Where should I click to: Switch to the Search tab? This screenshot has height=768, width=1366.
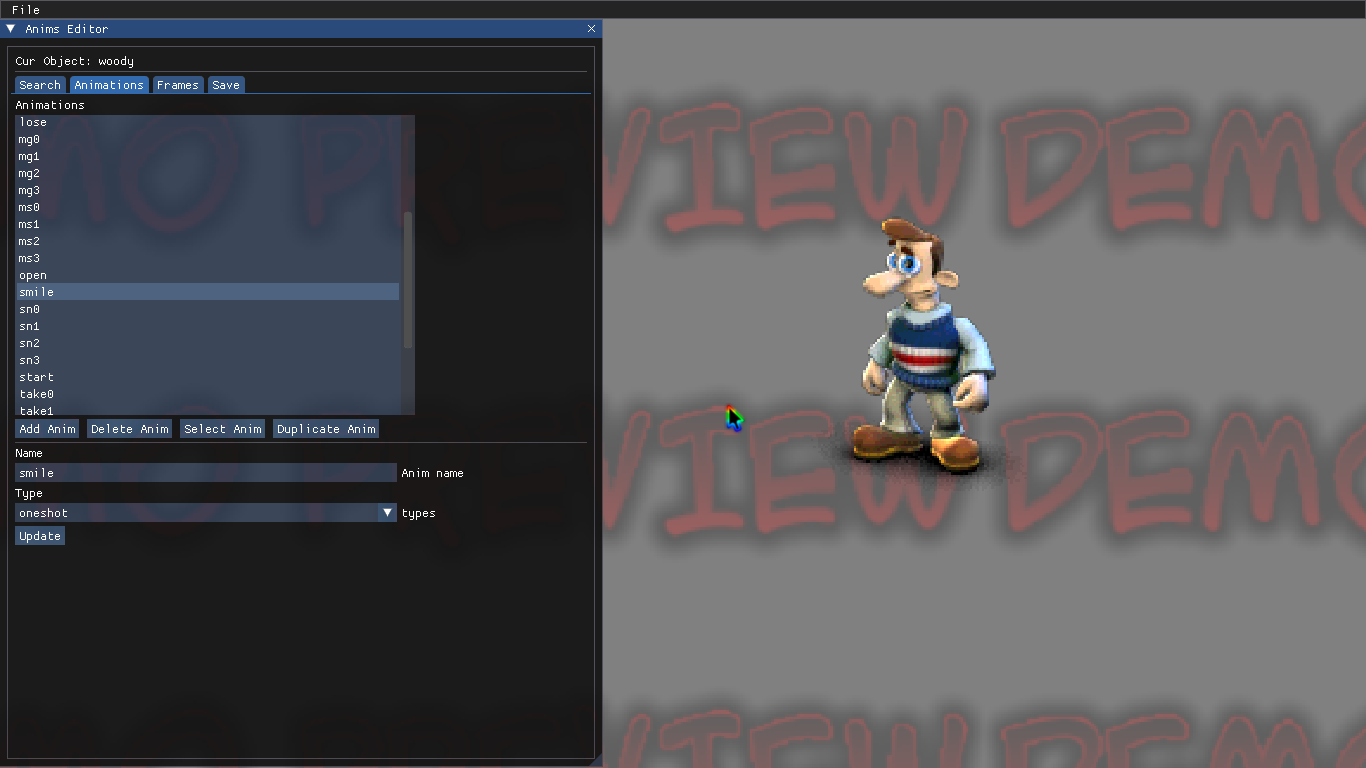pos(40,85)
